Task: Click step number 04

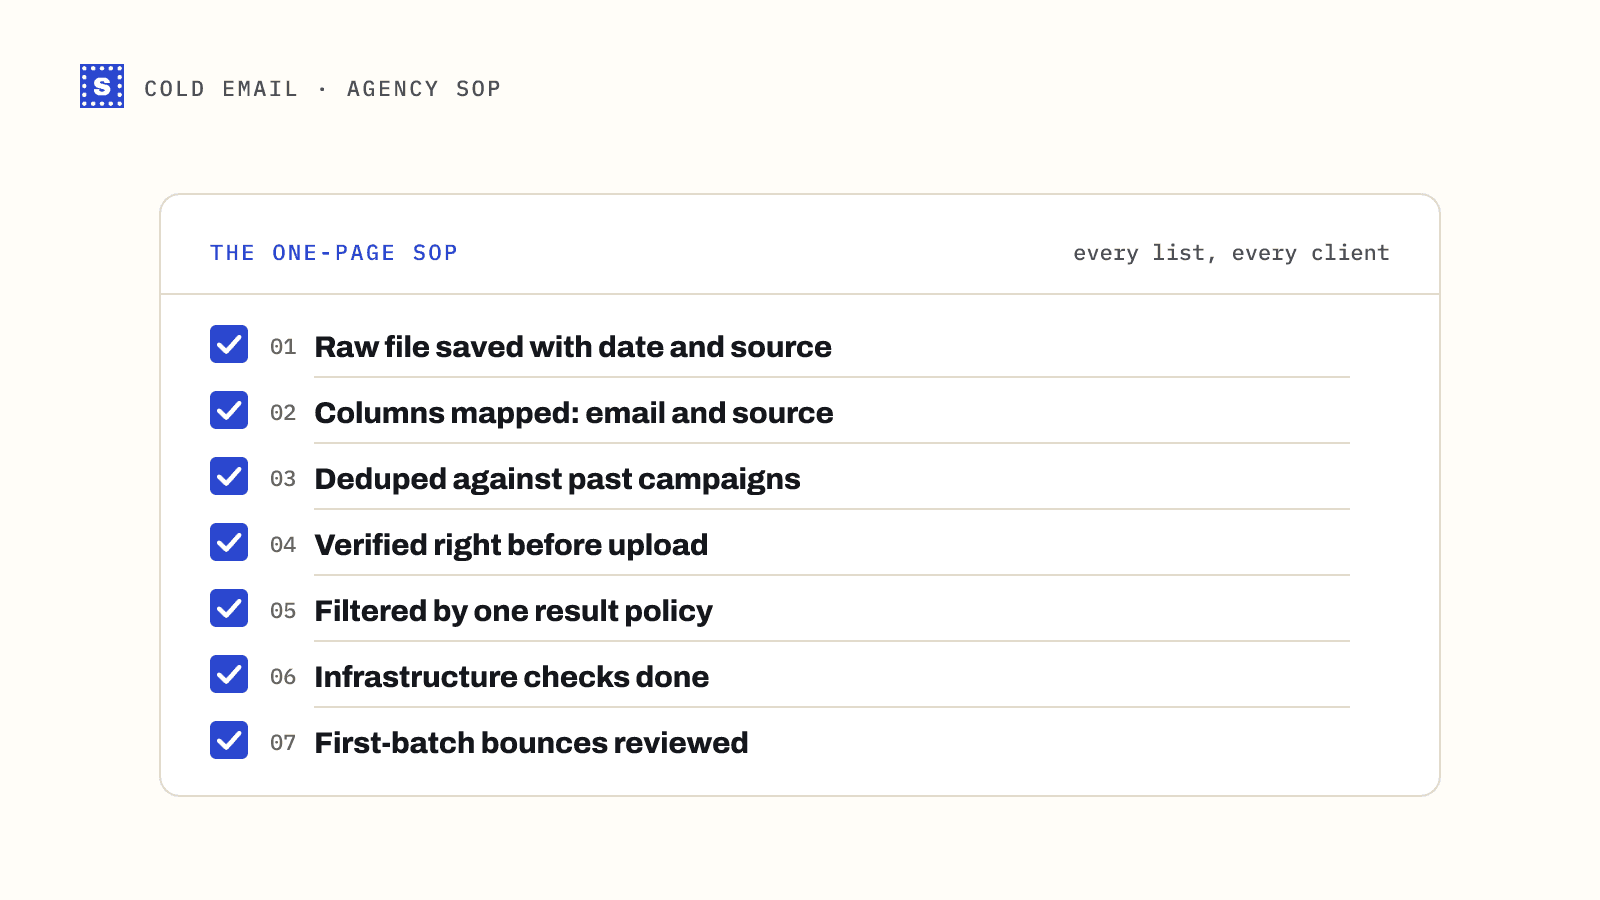Action: [283, 545]
